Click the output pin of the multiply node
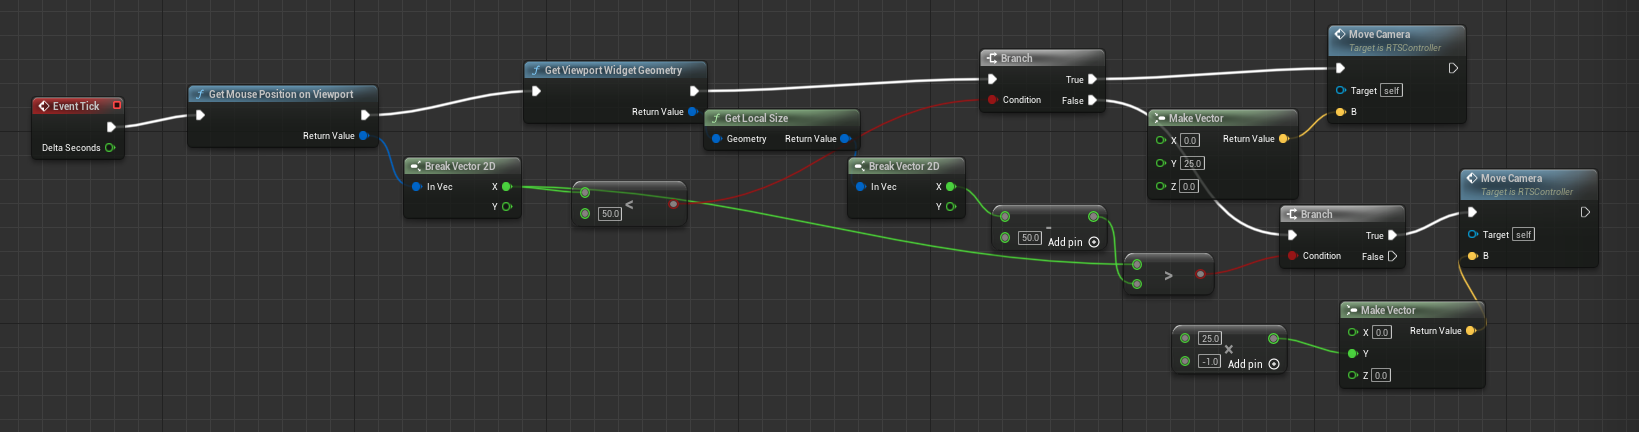 [1273, 338]
